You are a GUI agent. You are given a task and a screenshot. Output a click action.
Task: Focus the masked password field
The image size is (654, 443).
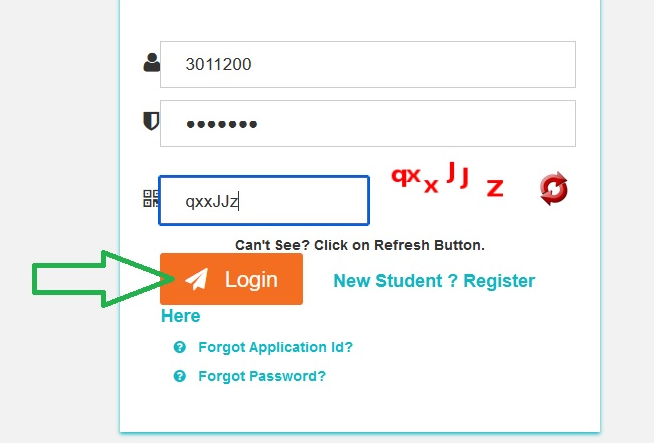368,123
